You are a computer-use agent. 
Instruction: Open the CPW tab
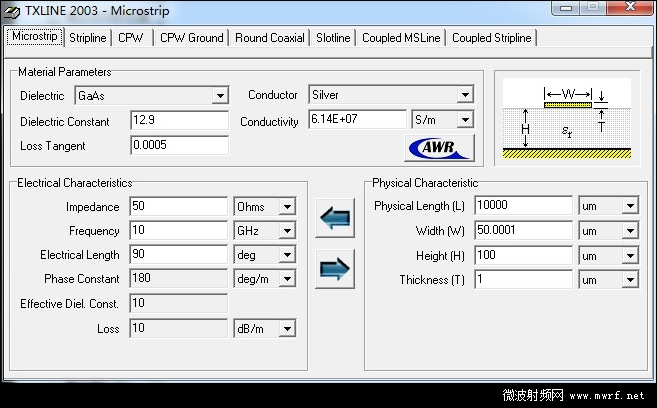[131, 38]
